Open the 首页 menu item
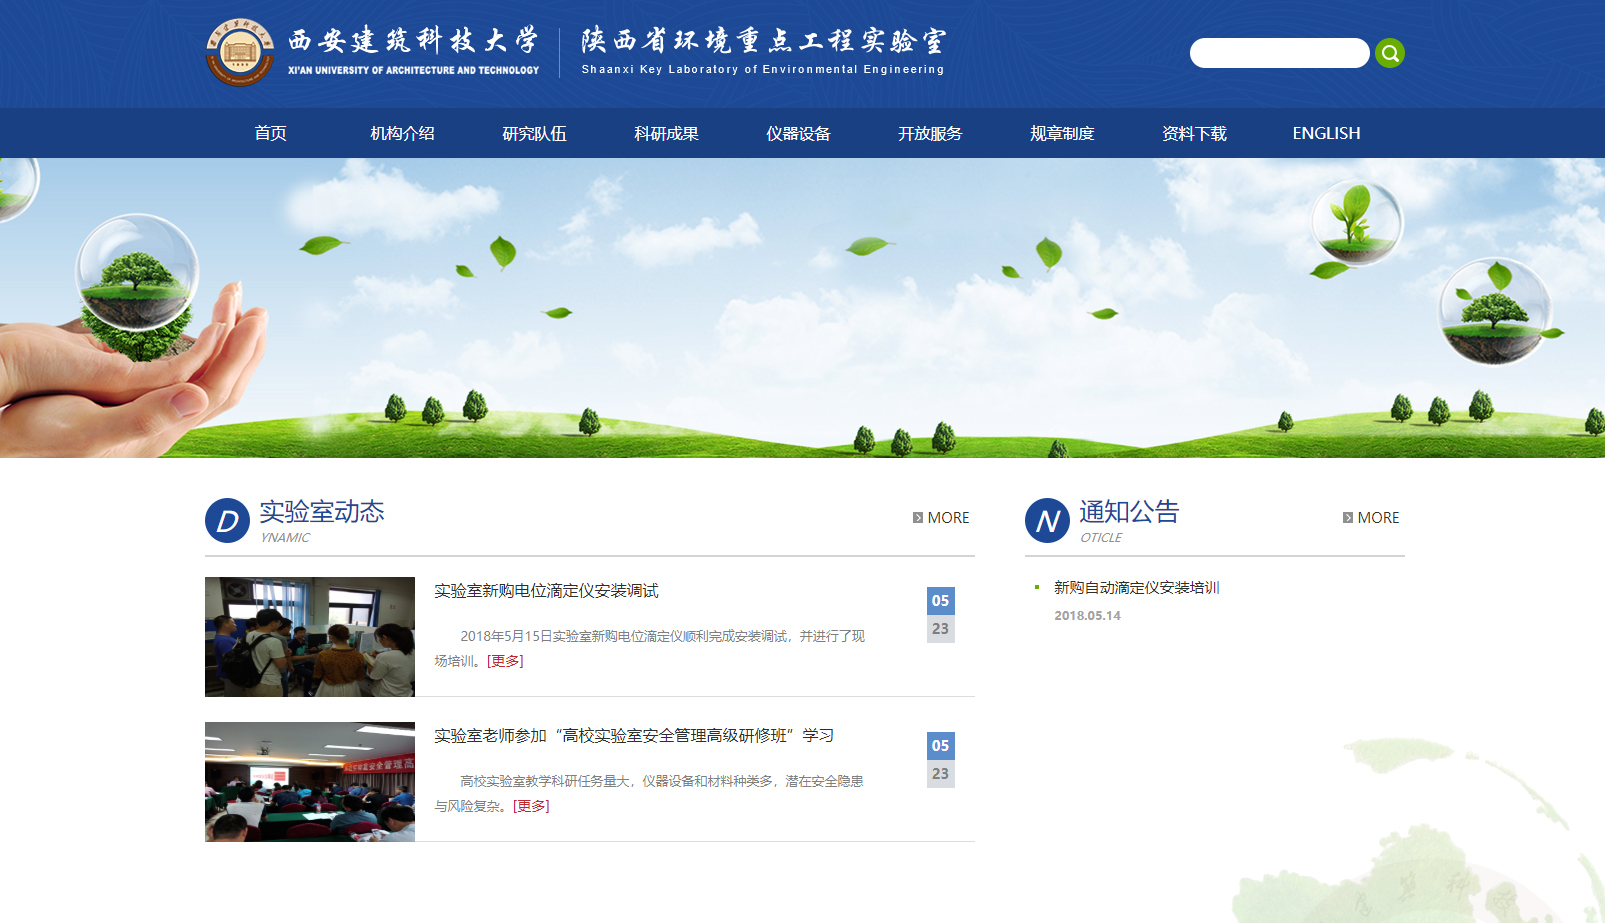This screenshot has height=923, width=1605. point(270,133)
